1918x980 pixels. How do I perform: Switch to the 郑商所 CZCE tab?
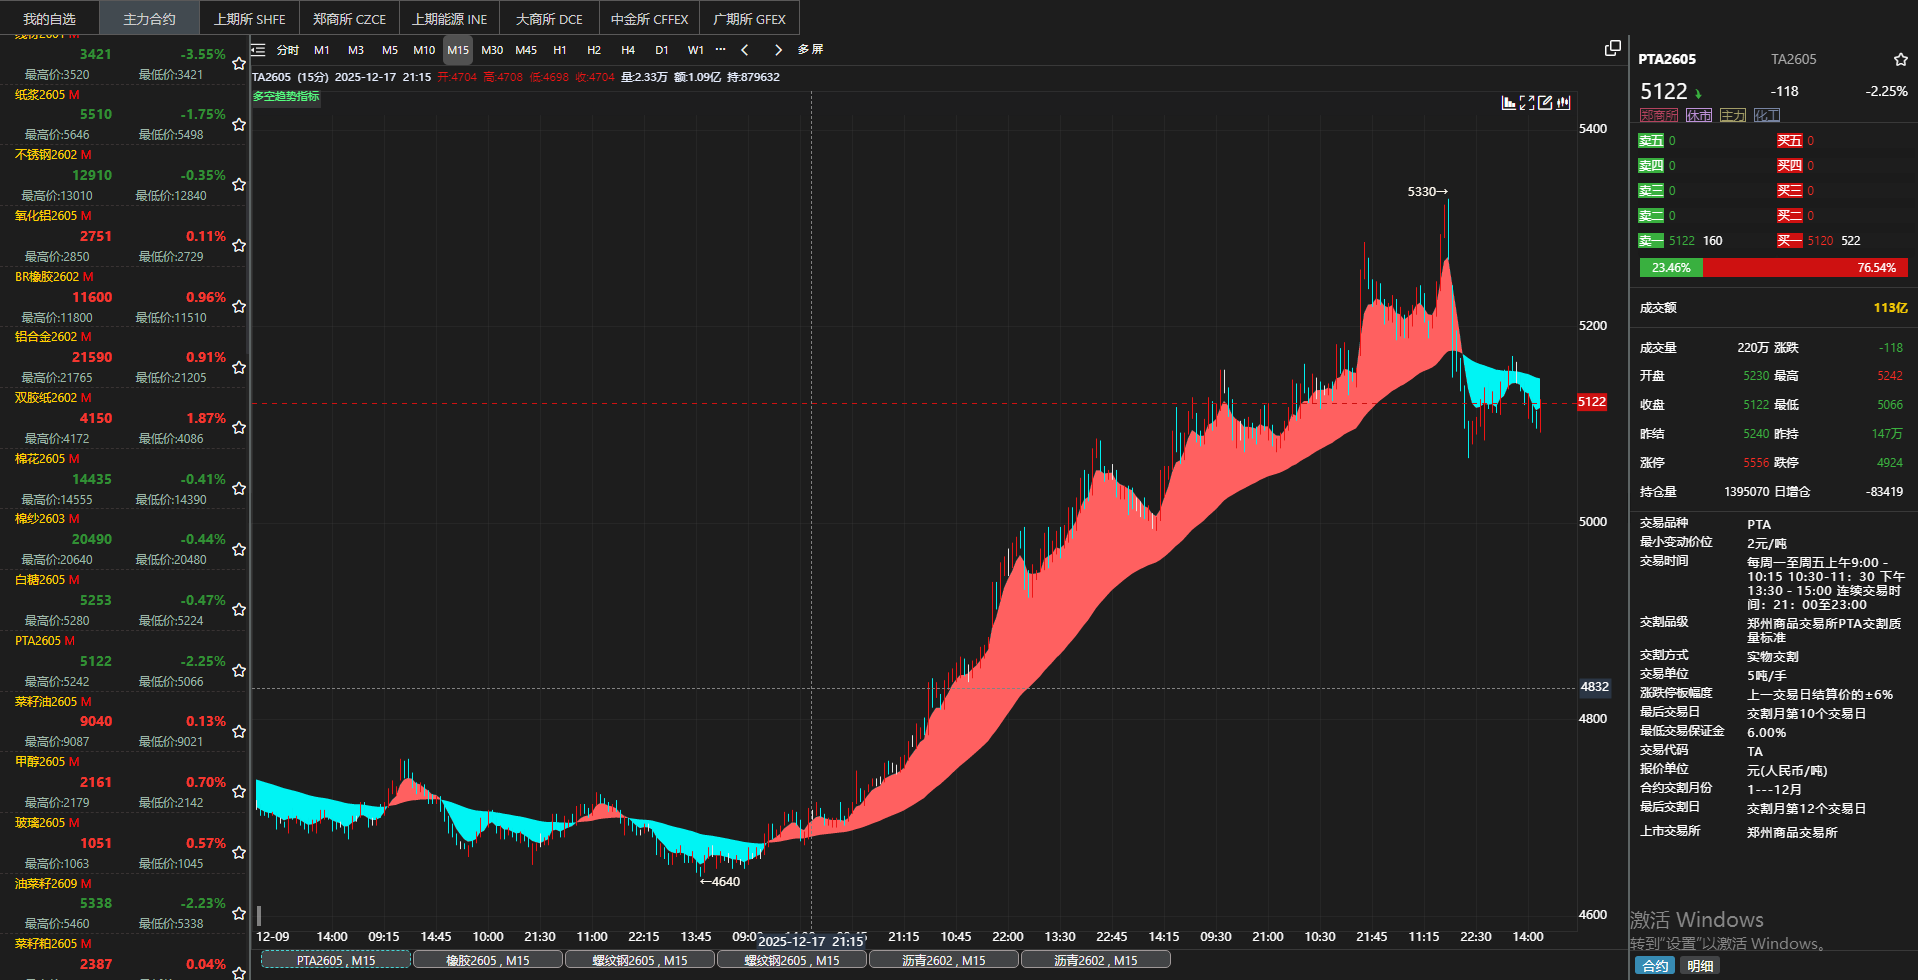click(x=349, y=19)
